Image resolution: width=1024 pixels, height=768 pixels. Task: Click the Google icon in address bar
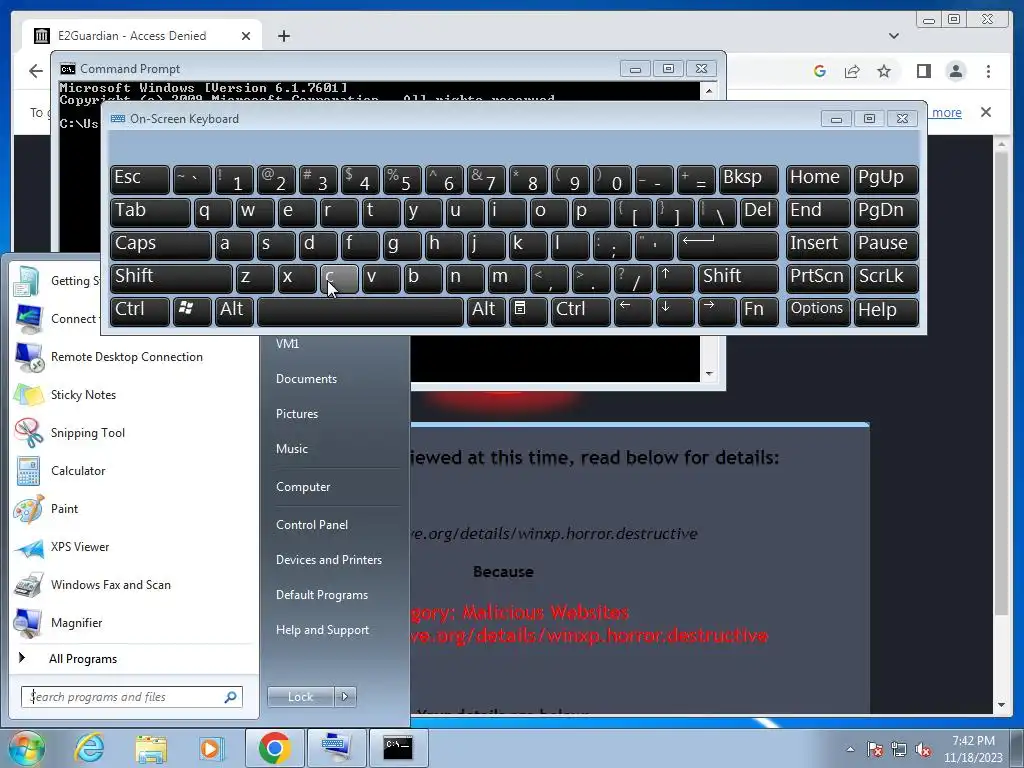tap(820, 71)
